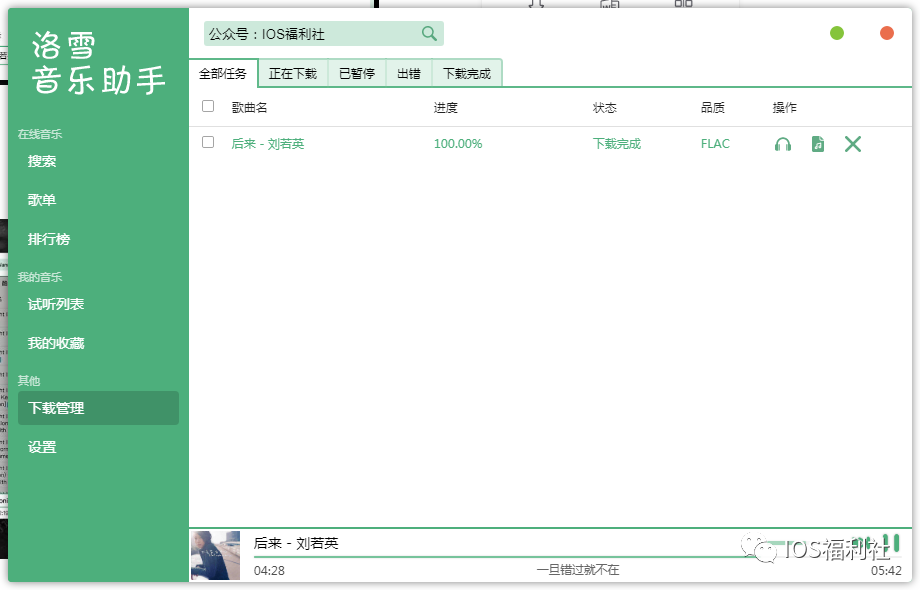Click the album cover thumbnail in player
This screenshot has height=590, width=920.
[216, 555]
